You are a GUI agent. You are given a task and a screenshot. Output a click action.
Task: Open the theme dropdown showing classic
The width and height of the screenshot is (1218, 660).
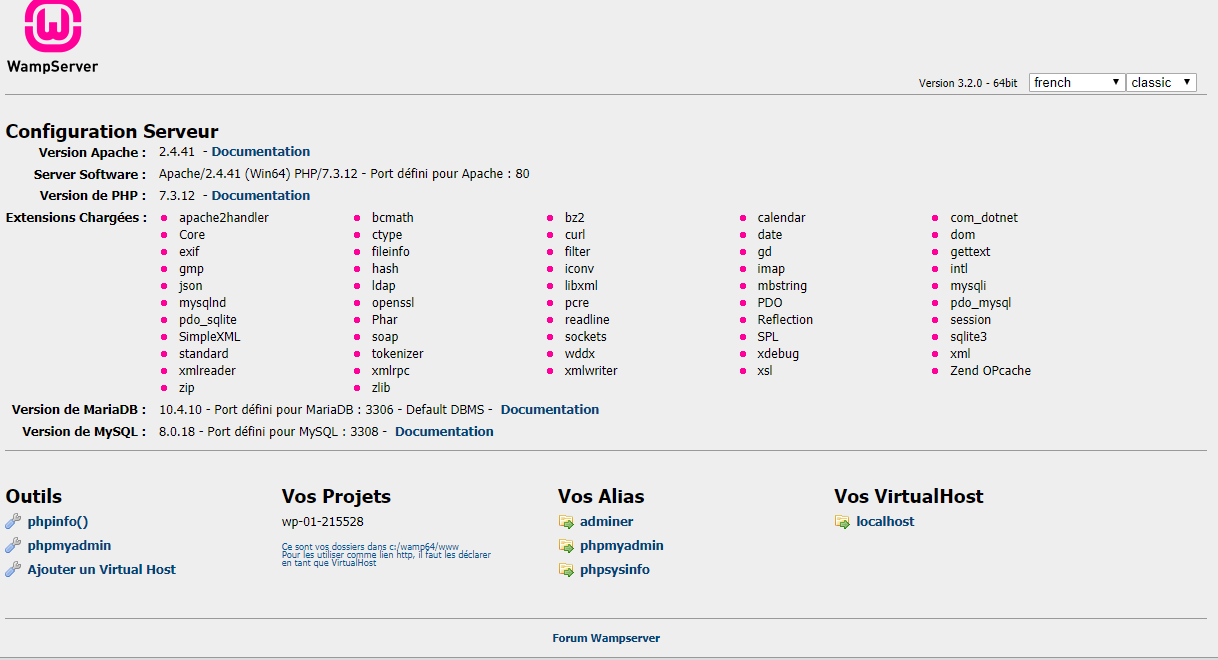pyautogui.click(x=1161, y=82)
